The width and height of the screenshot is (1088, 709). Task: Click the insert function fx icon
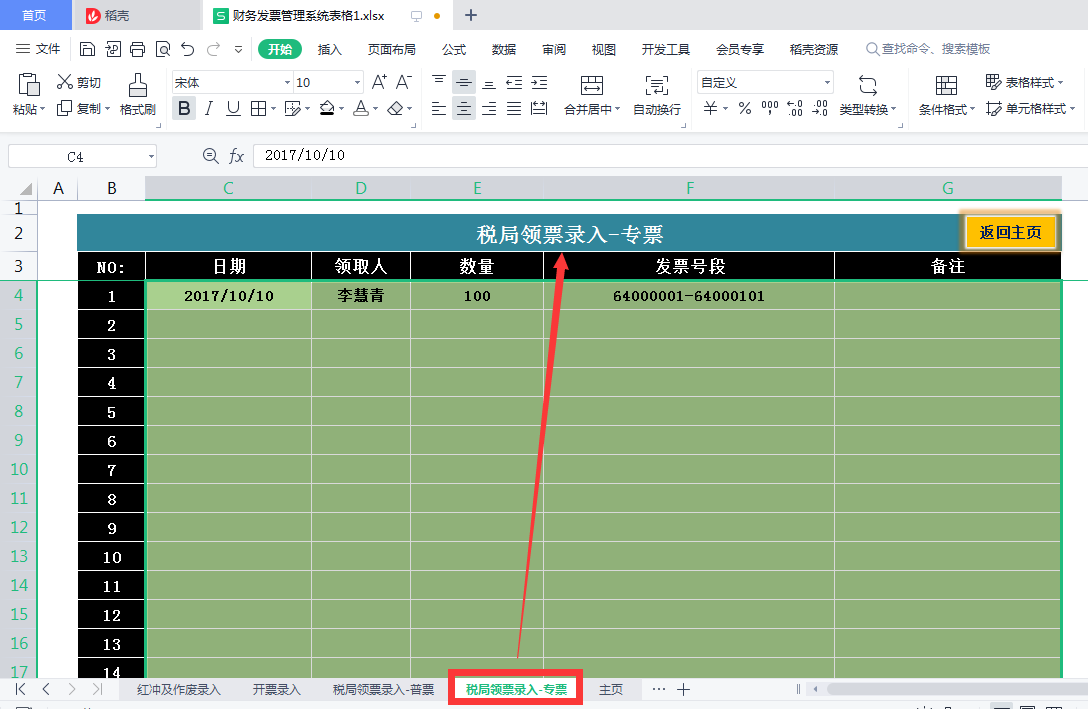(x=237, y=156)
